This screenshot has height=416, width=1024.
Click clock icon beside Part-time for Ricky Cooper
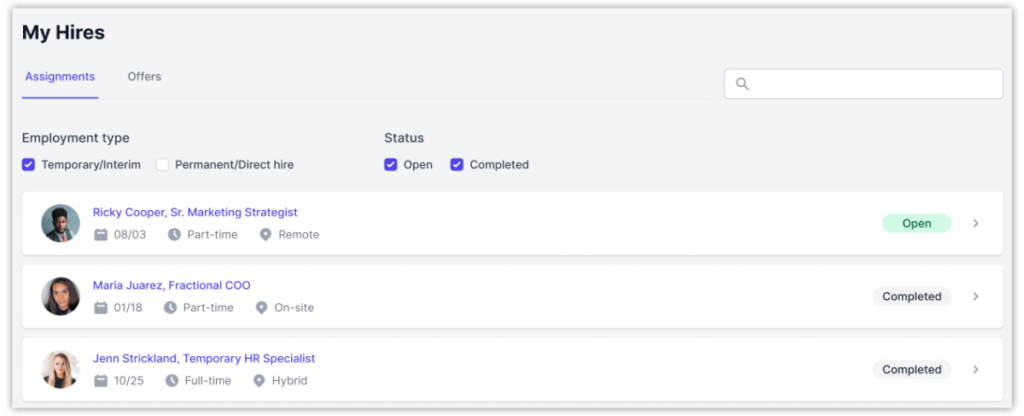[174, 235]
